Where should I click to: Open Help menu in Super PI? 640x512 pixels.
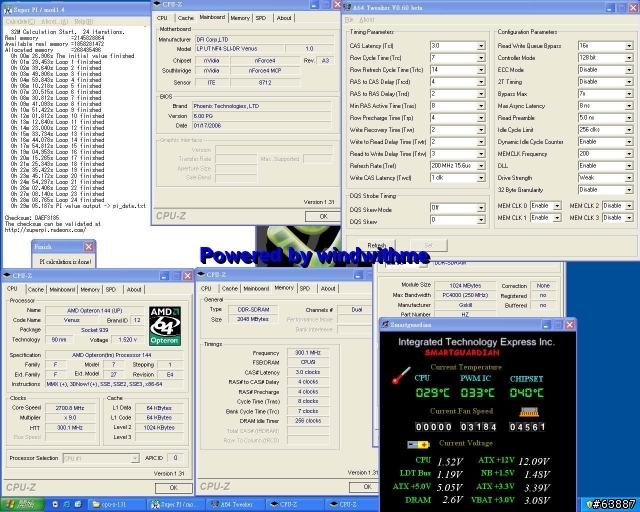coord(84,21)
